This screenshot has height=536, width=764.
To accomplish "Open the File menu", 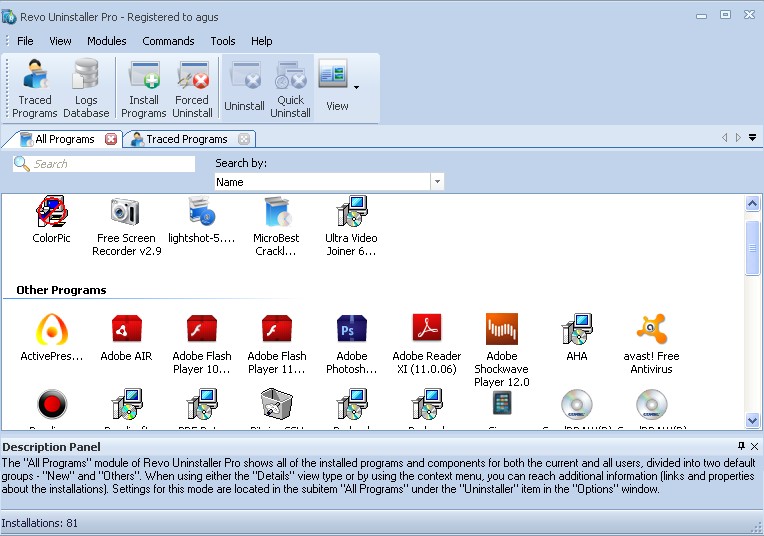I will (25, 41).
